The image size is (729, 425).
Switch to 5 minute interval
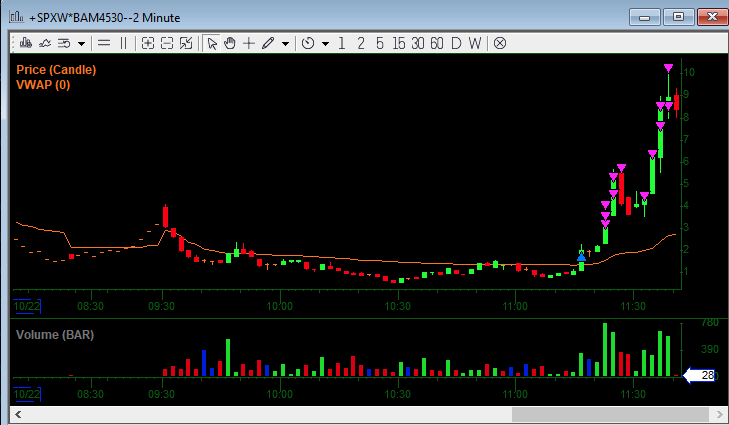[380, 43]
